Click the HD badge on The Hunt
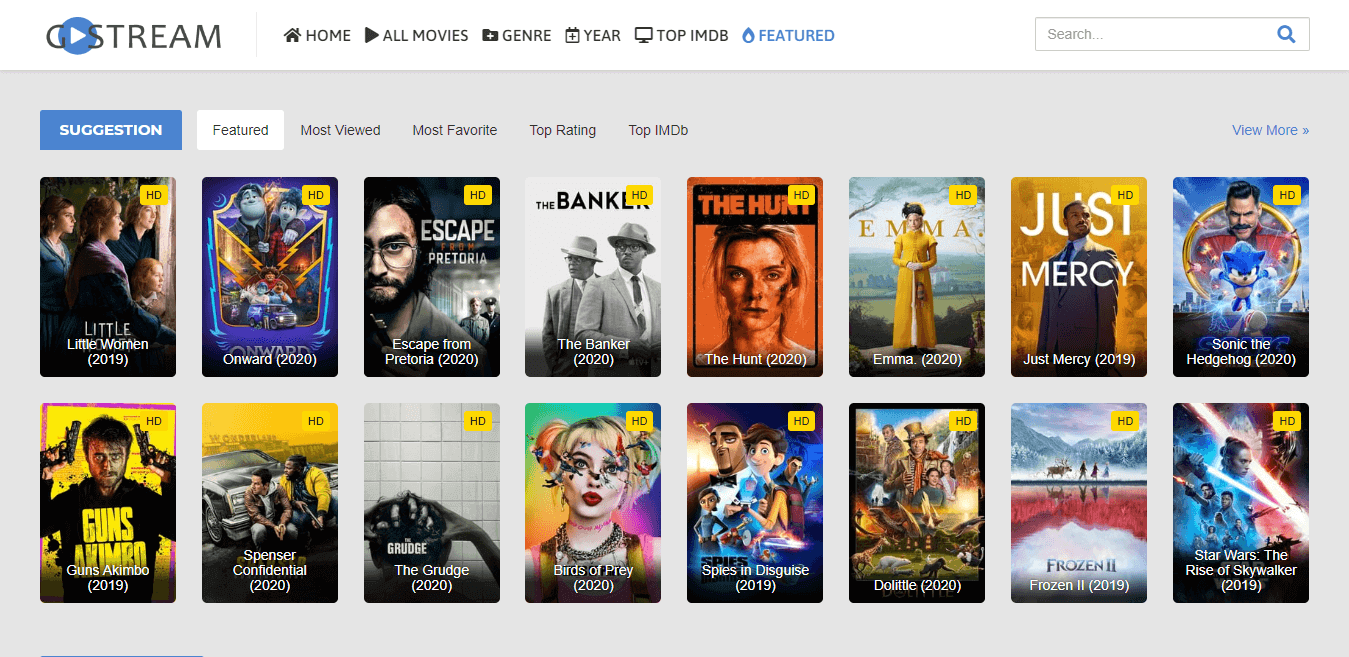Image resolution: width=1349 pixels, height=657 pixels. pyautogui.click(x=802, y=195)
